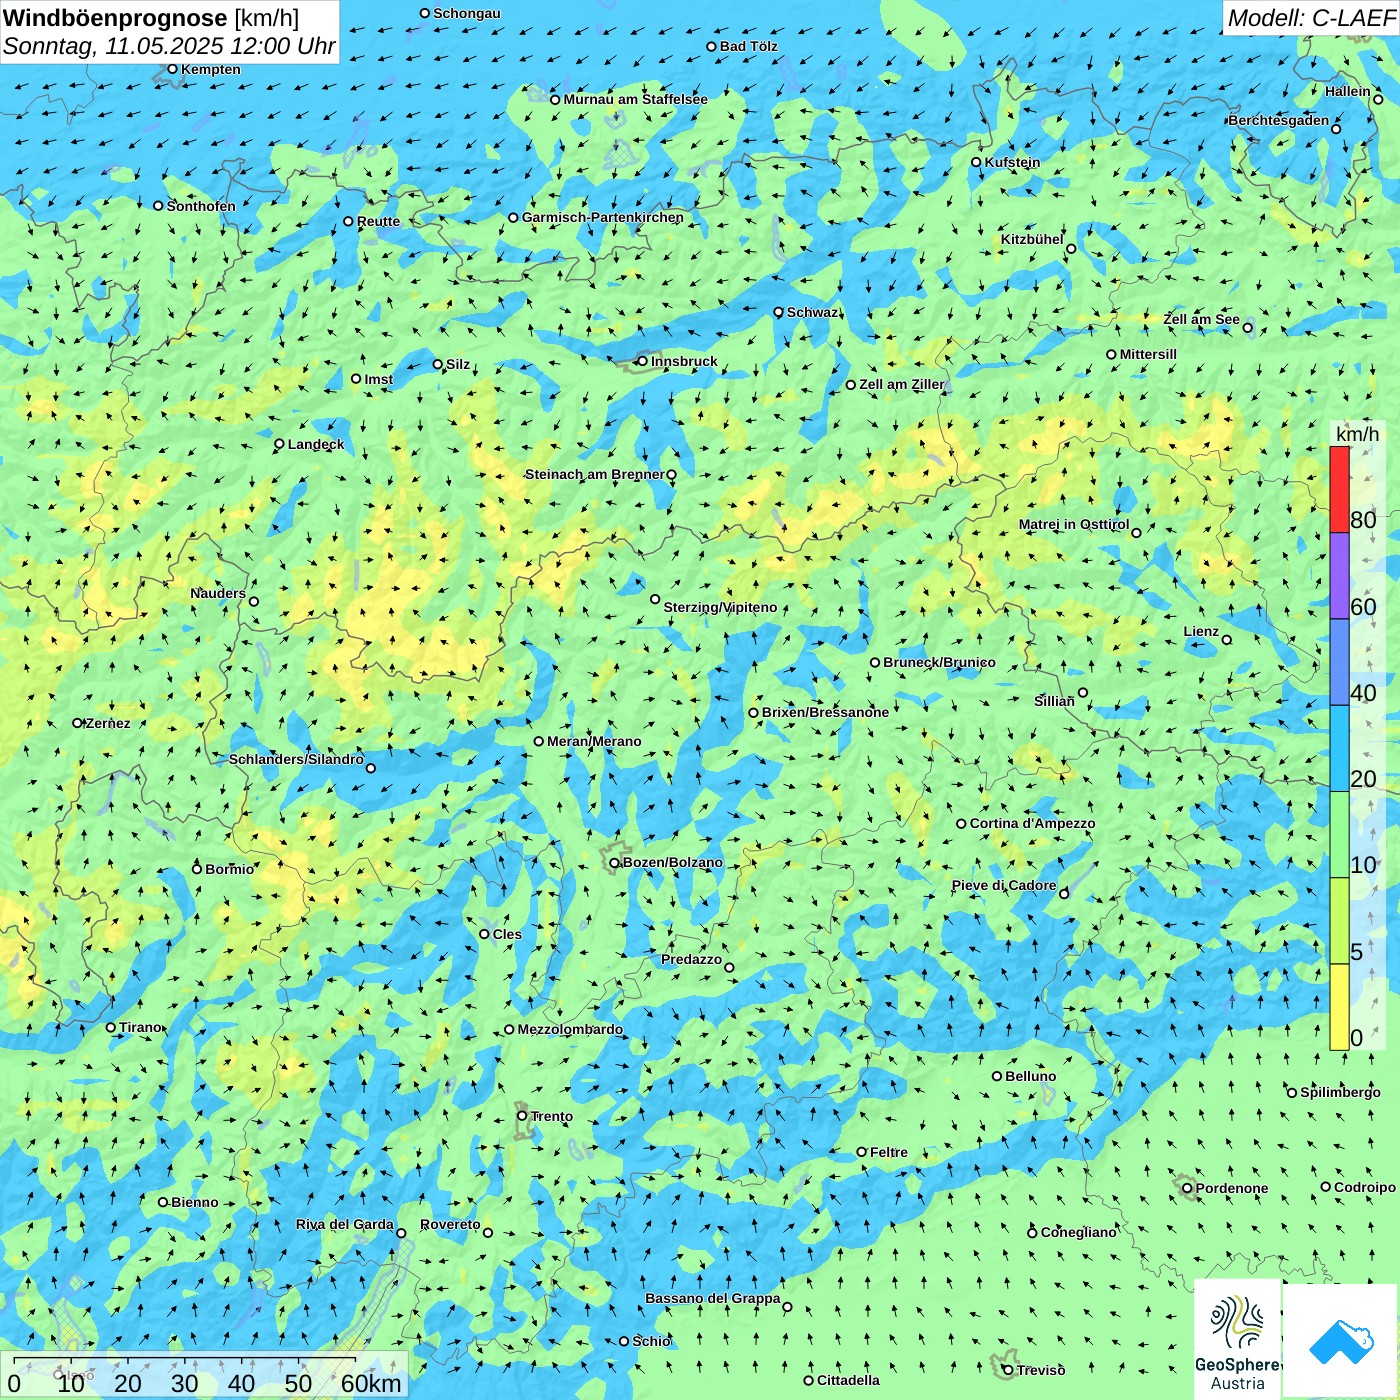Click the Conegliano city label
This screenshot has width=1400, height=1400.
click(x=1078, y=1232)
